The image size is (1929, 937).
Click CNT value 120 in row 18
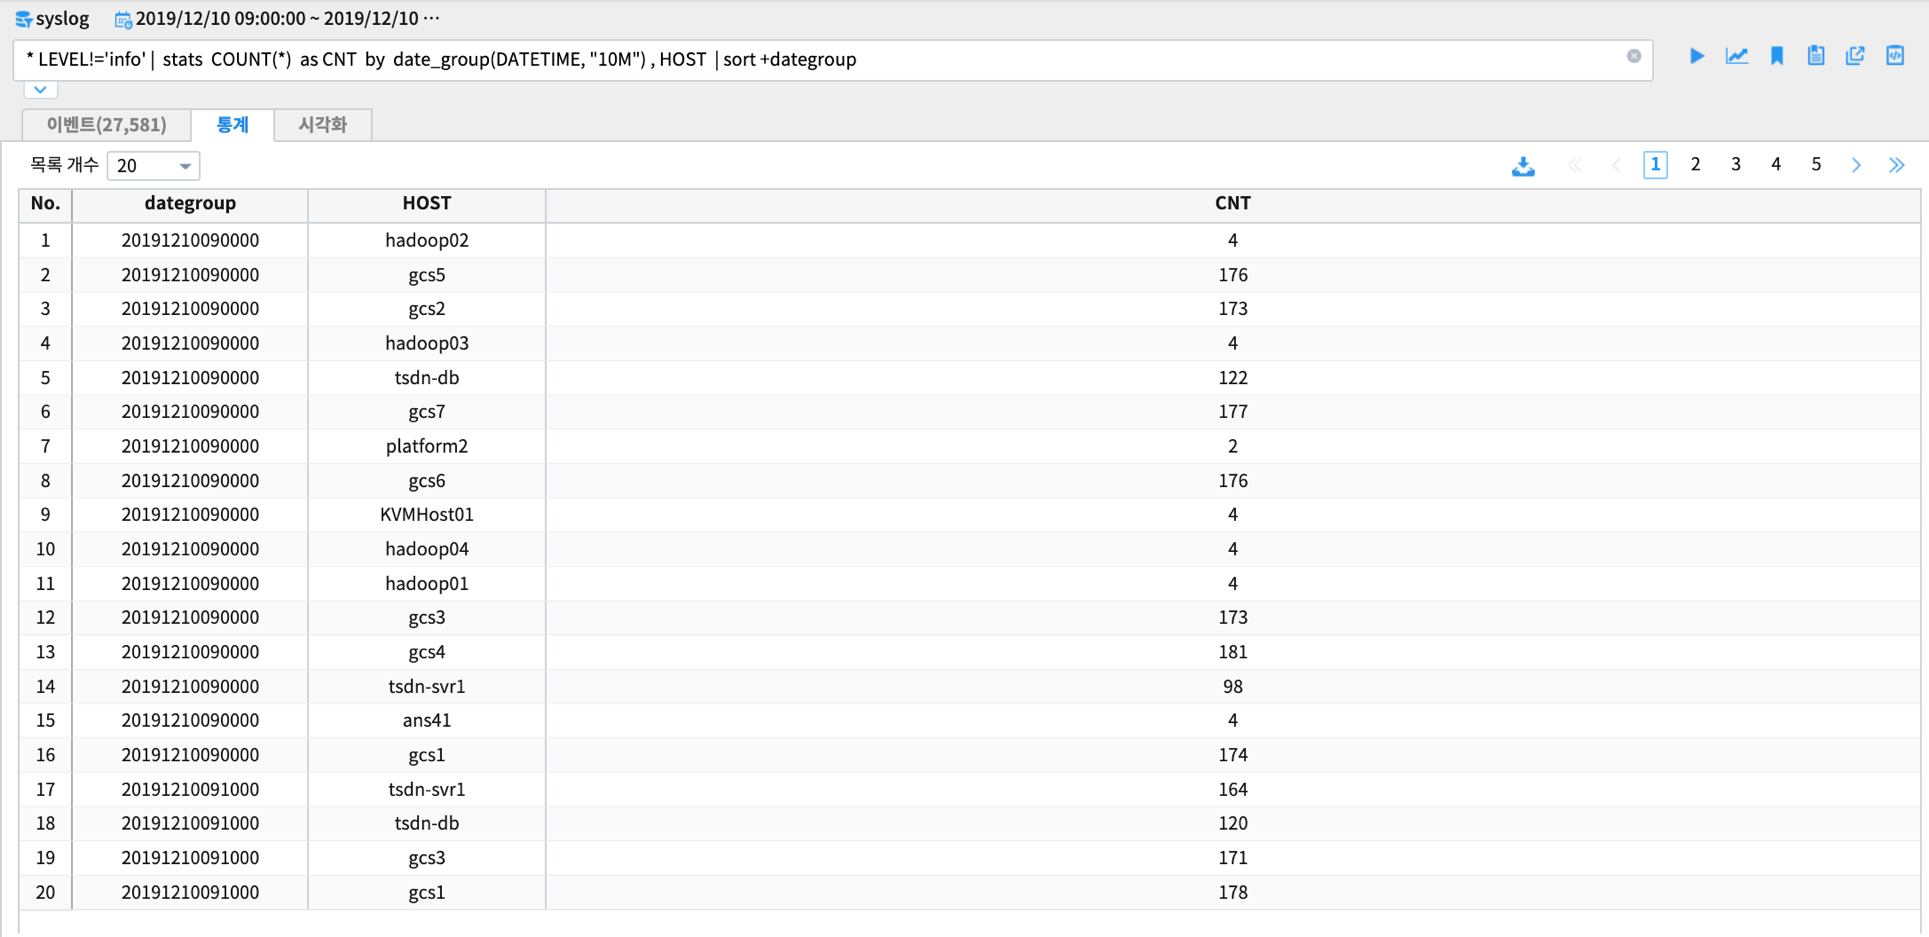pos(1232,823)
